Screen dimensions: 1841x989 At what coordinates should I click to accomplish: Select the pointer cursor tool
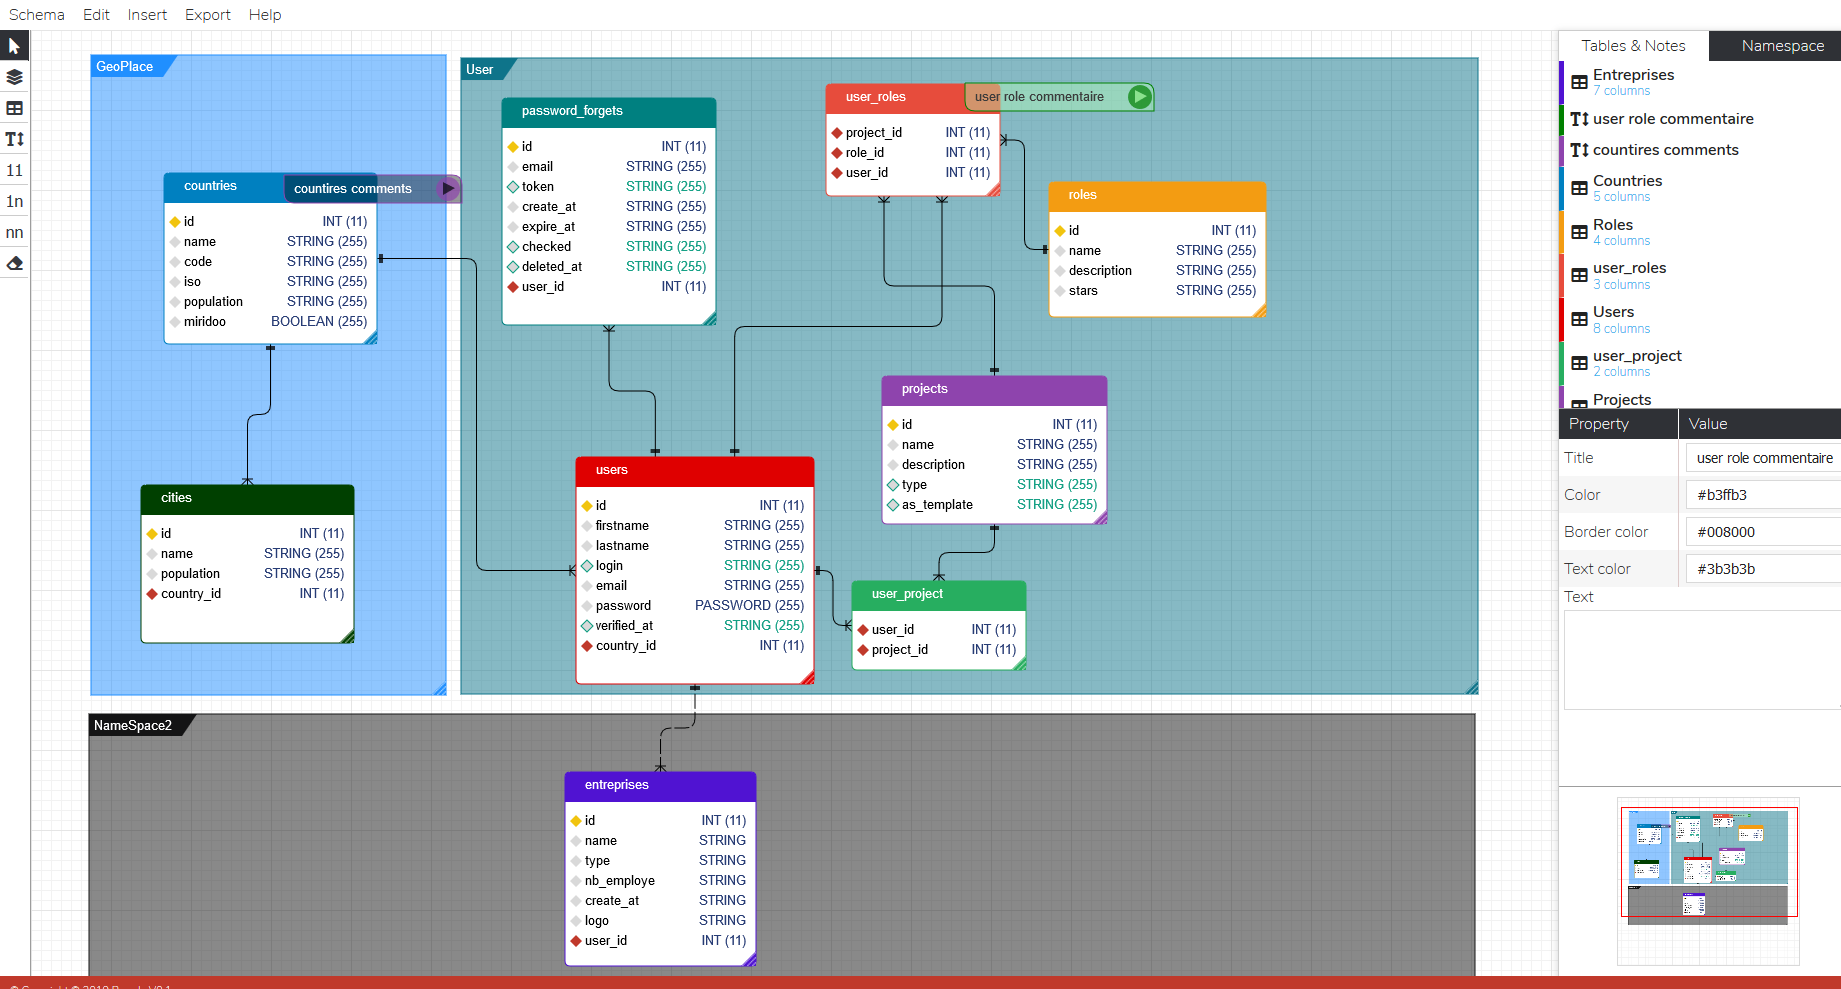coord(14,46)
